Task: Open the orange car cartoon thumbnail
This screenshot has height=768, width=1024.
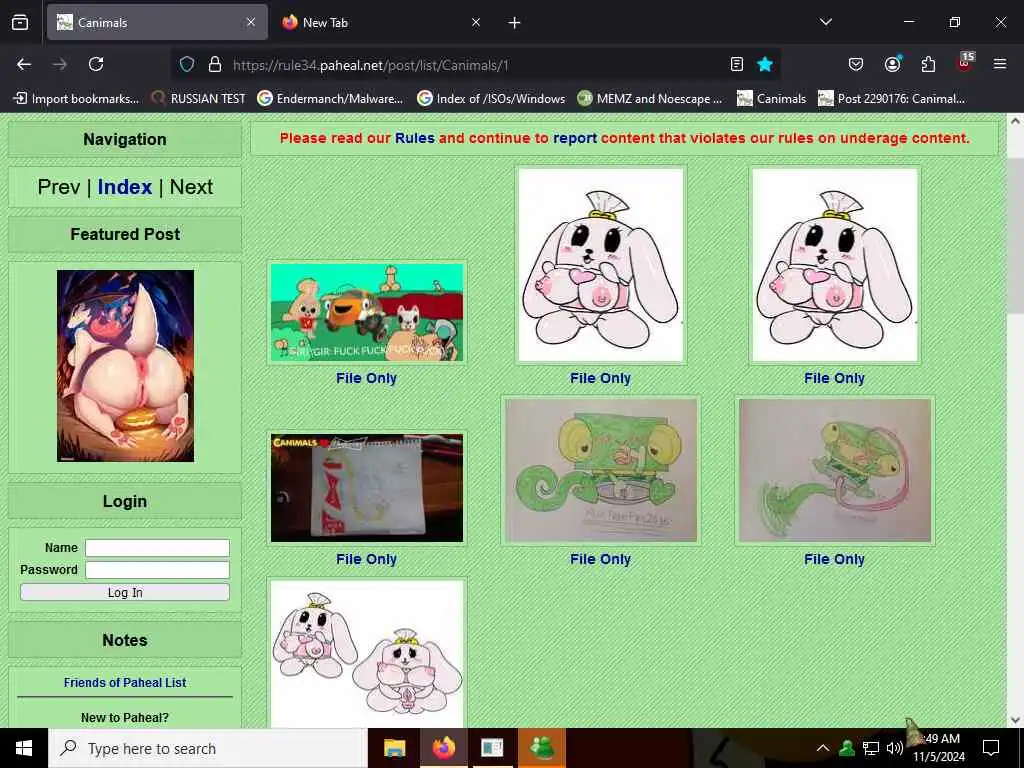Action: (x=367, y=312)
